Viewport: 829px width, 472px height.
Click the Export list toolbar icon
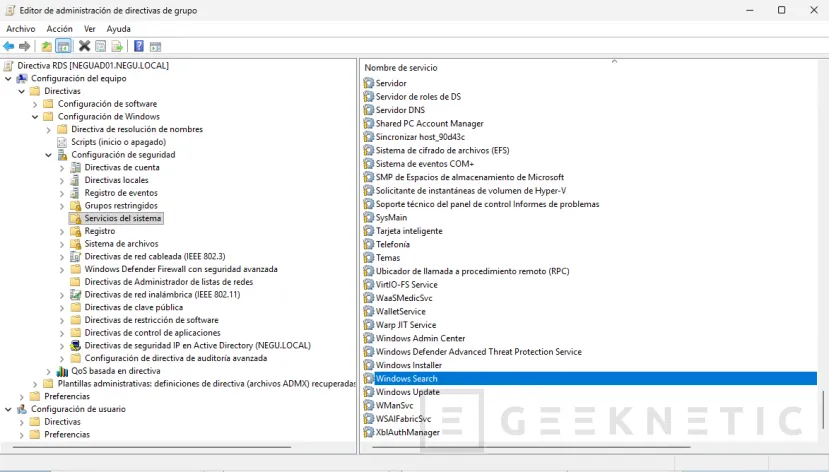[117, 47]
